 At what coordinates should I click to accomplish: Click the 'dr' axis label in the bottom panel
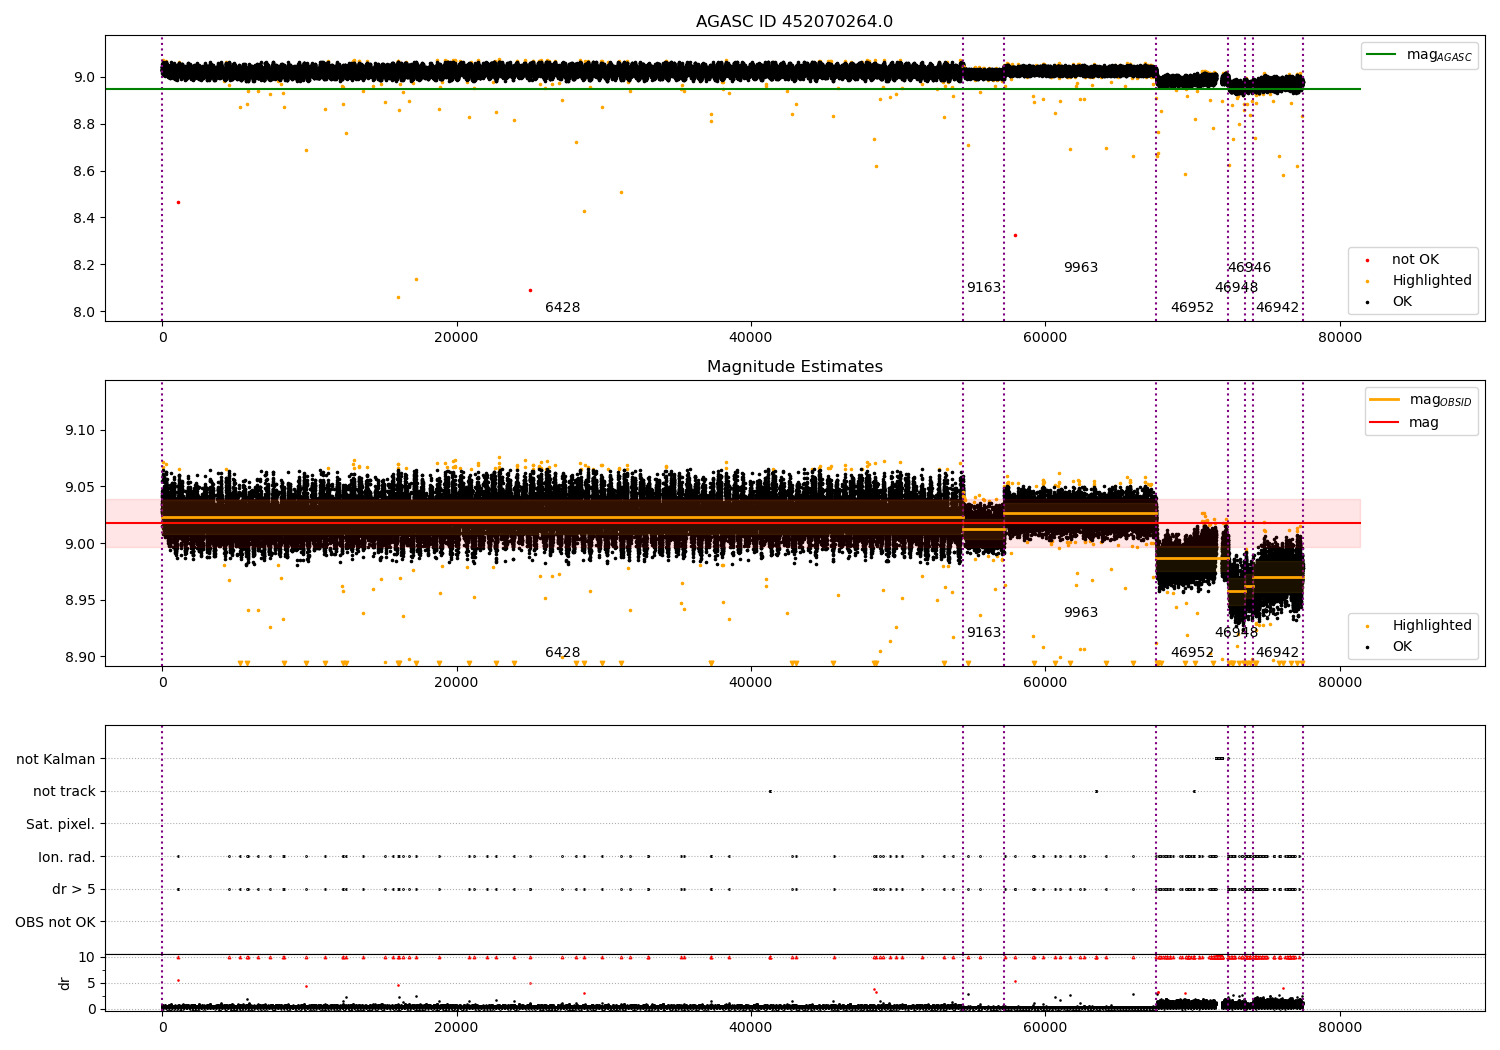[x=65, y=983]
